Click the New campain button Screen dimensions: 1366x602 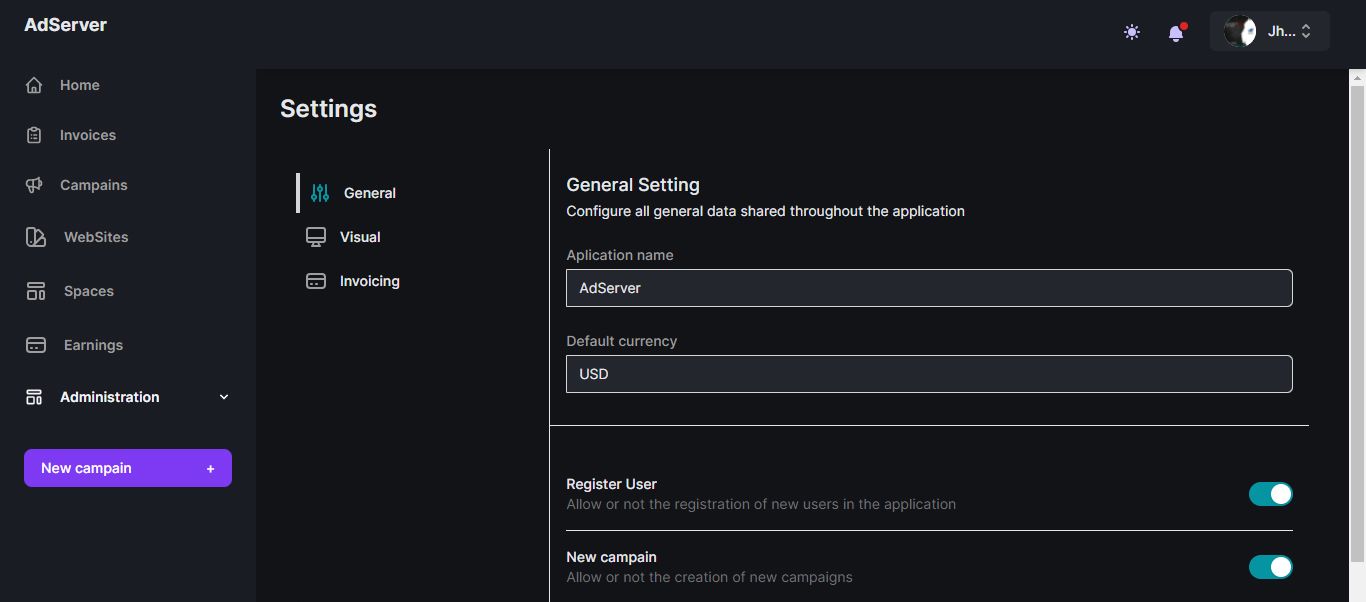[128, 468]
